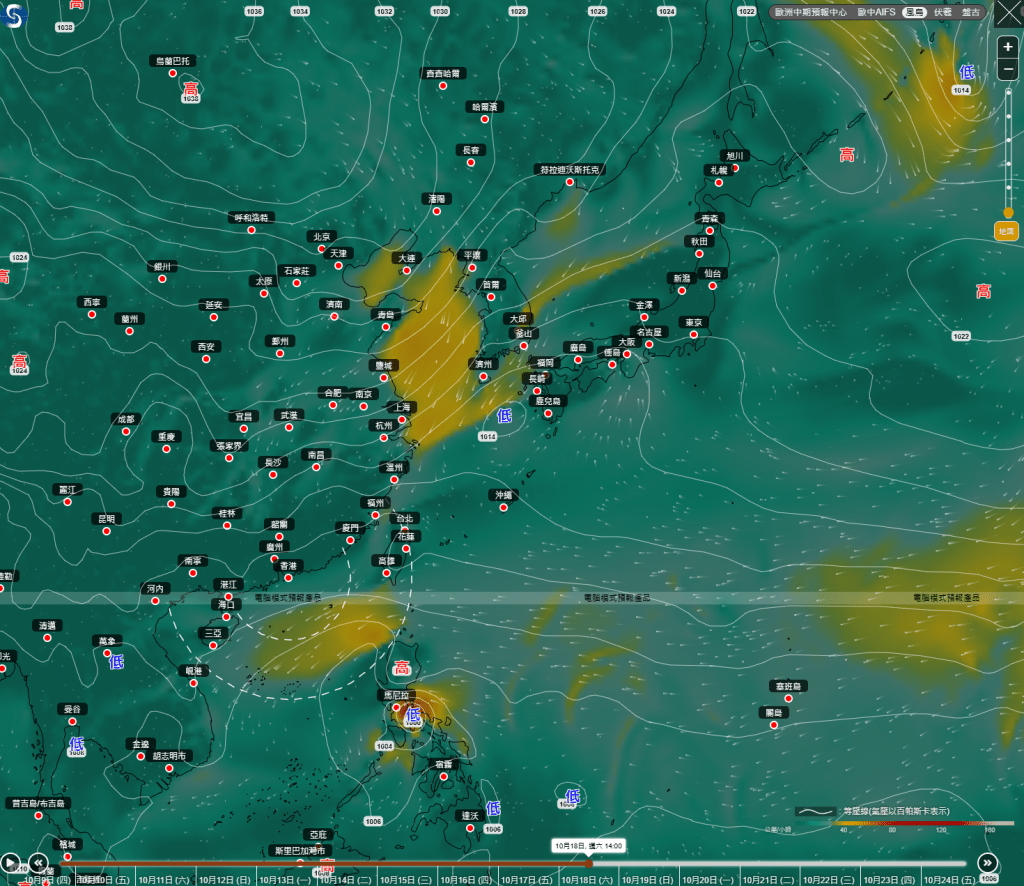Click the orange altitude slider handle
The width and height of the screenshot is (1024, 886).
(1007, 213)
